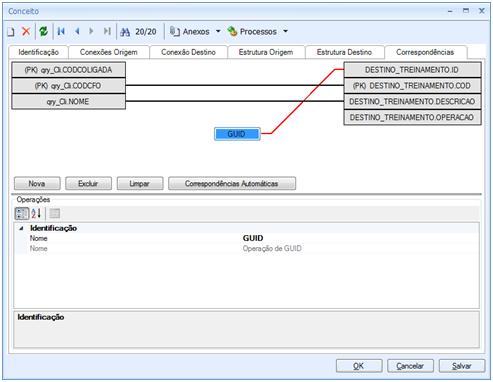Maximize the Conceito window
The image size is (493, 382).
[x=466, y=11]
